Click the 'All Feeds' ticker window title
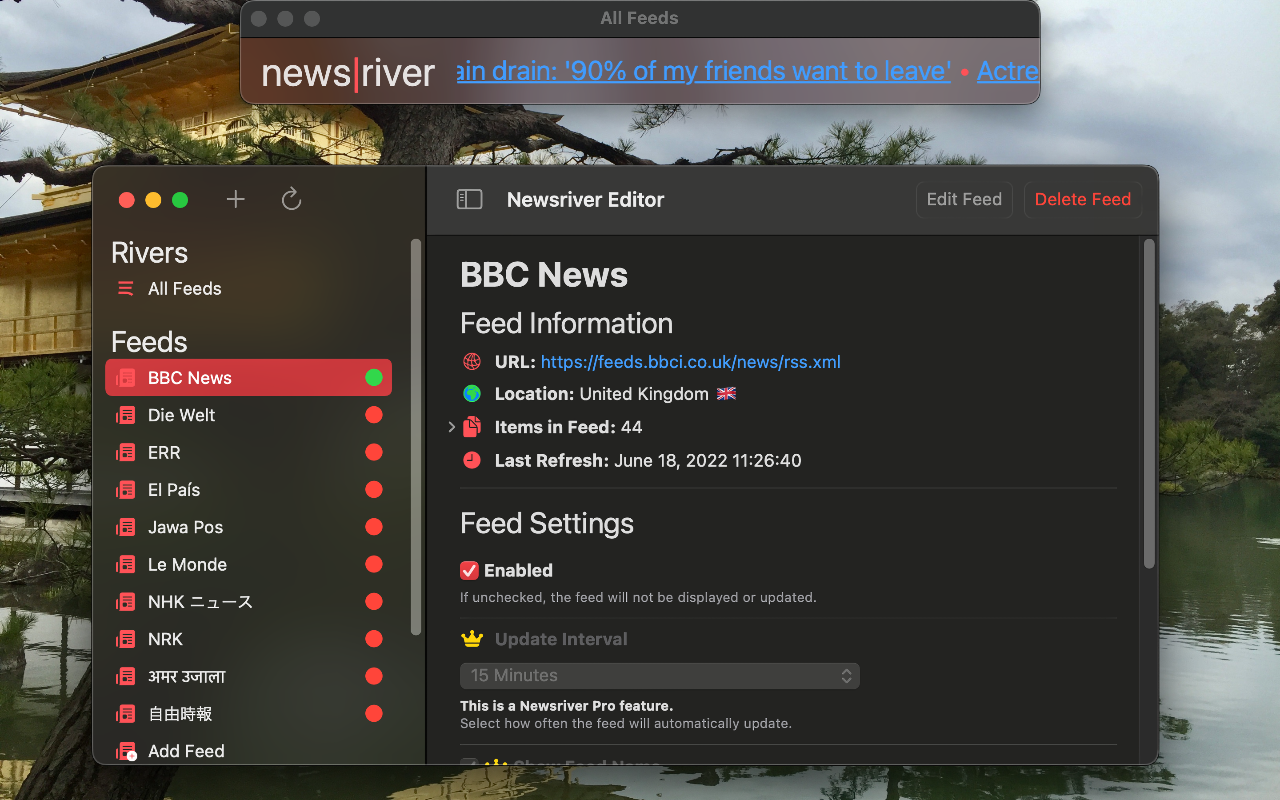The width and height of the screenshot is (1280, 800). tap(639, 18)
